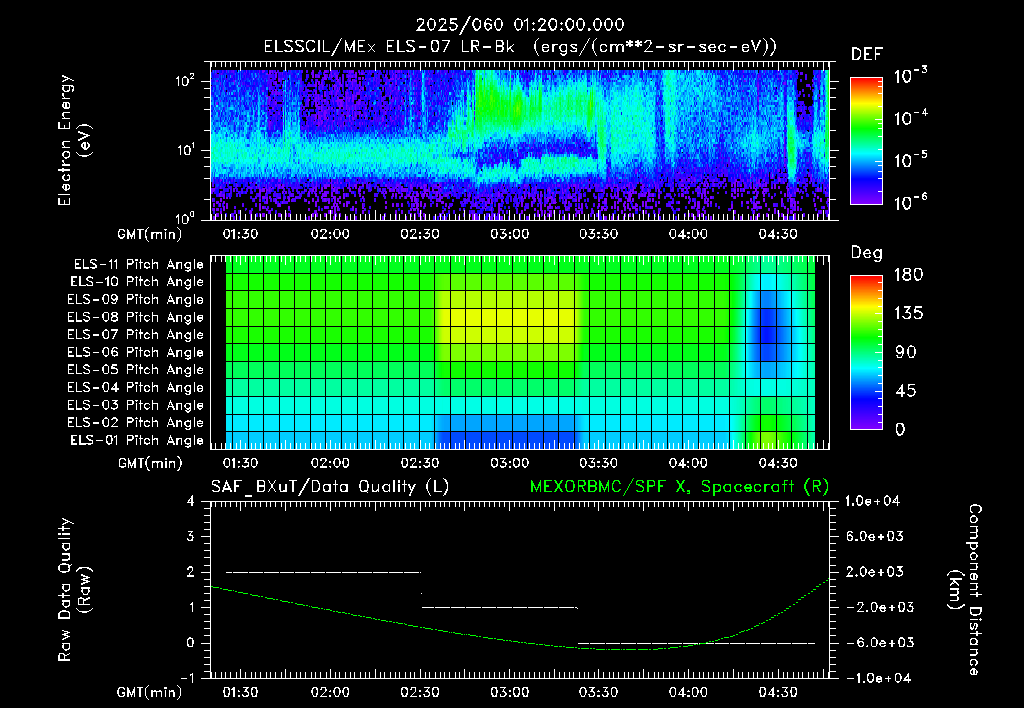Click the 135 value on Deg color bar
This screenshot has height=708, width=1024.
908,313
